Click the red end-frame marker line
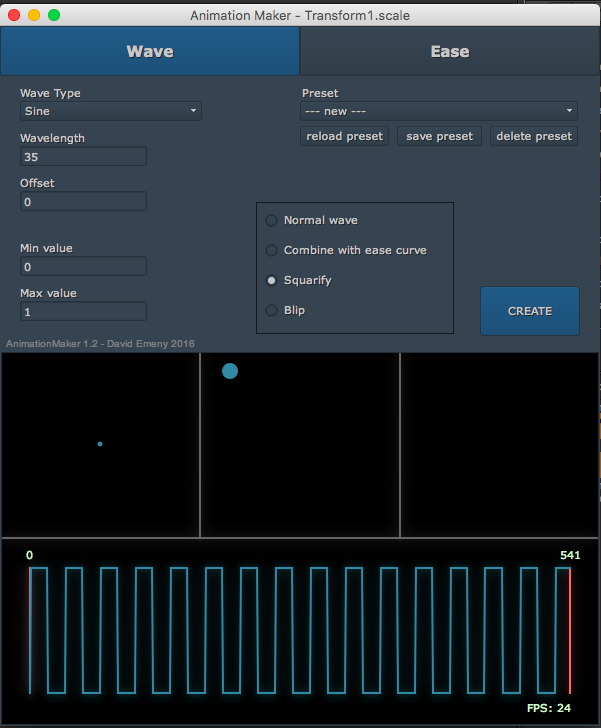This screenshot has height=728, width=601. click(x=570, y=630)
